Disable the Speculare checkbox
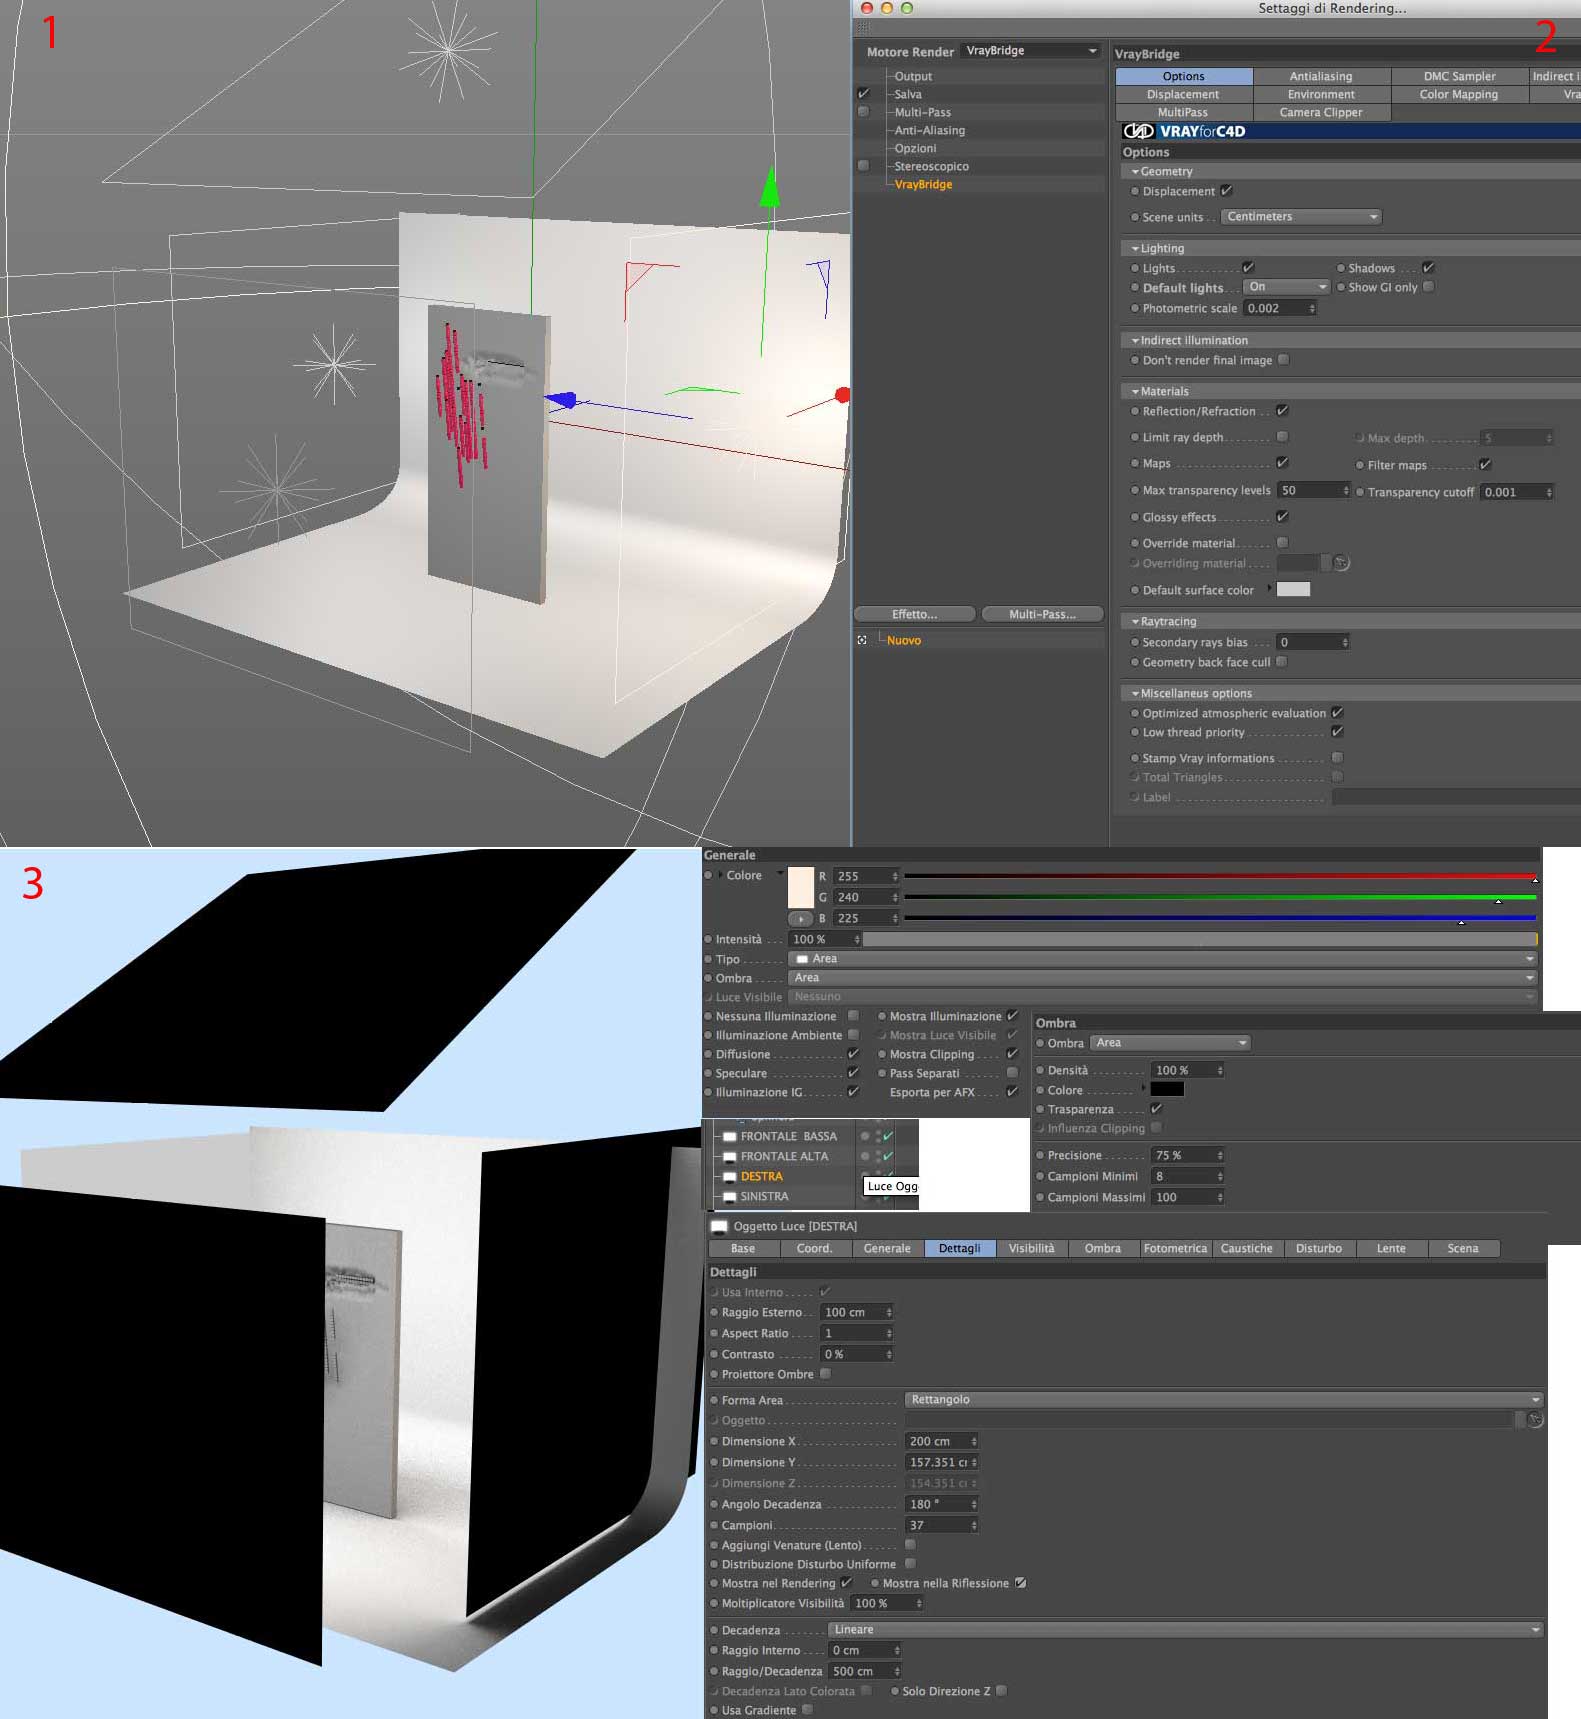1581x1719 pixels. pos(853,1073)
